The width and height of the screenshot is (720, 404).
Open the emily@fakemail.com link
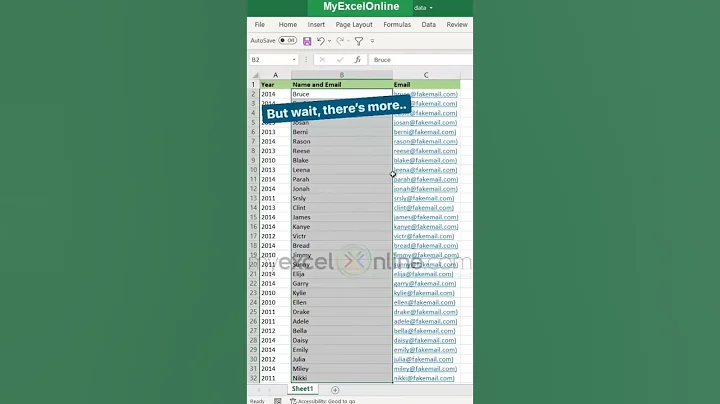pyautogui.click(x=425, y=350)
